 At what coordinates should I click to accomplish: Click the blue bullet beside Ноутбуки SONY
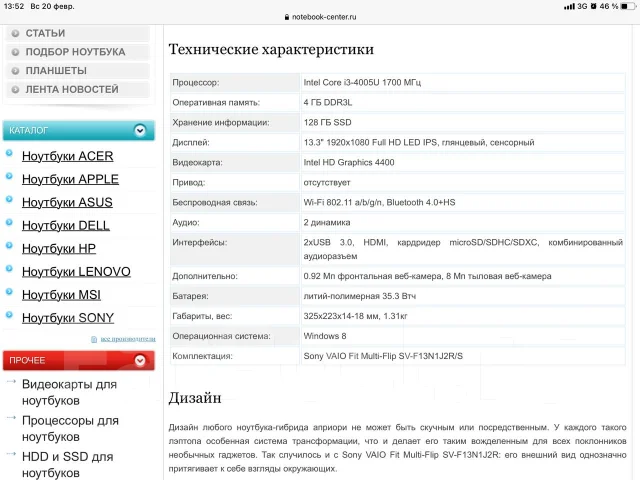9,315
